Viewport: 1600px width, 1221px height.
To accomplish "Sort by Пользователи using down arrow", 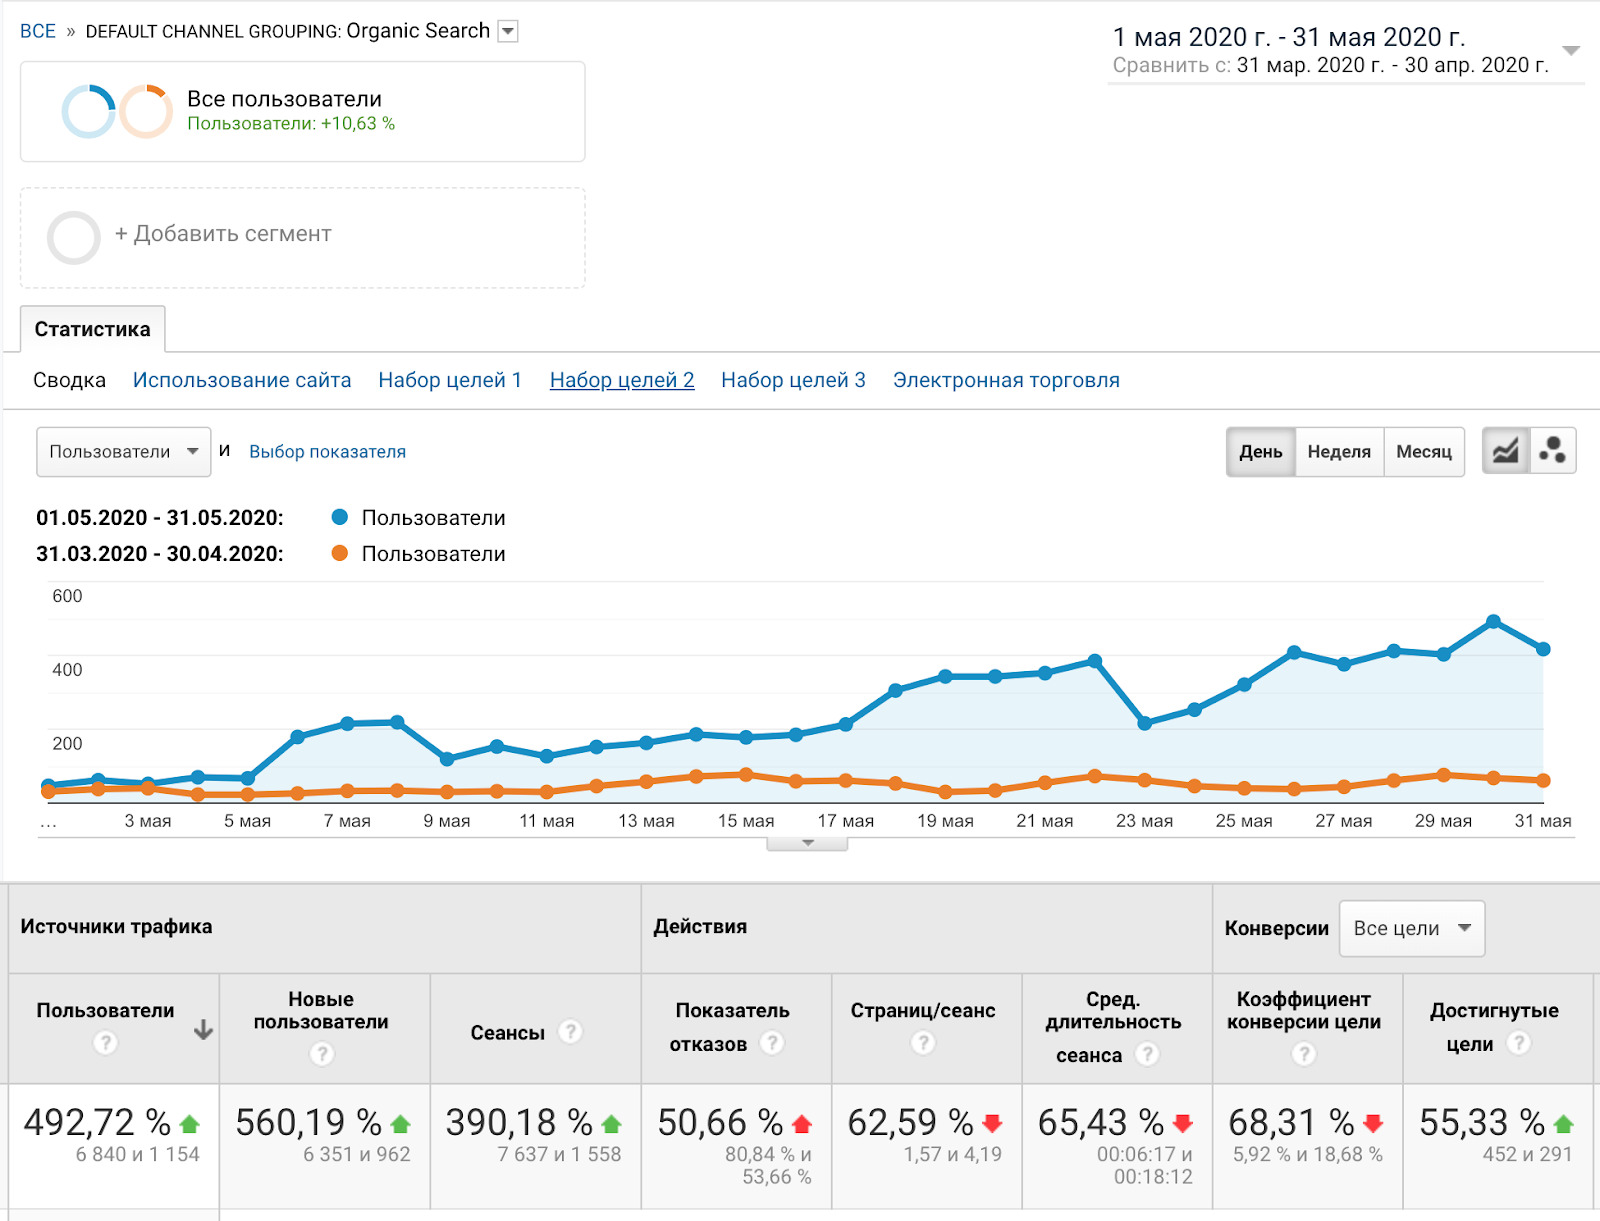I will coord(203,1030).
